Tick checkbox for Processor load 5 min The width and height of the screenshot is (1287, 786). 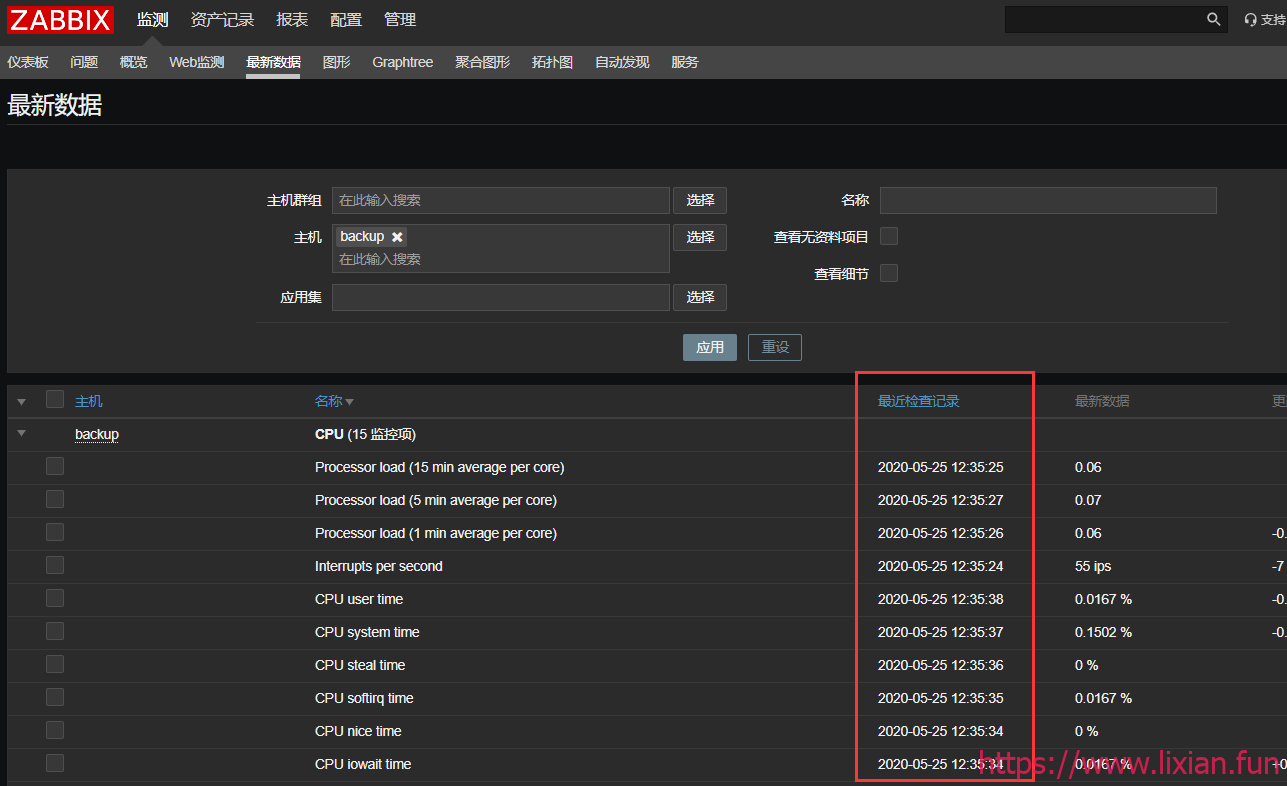pyautogui.click(x=55, y=499)
